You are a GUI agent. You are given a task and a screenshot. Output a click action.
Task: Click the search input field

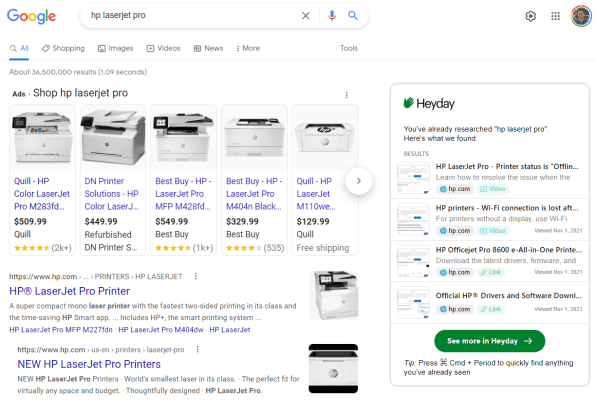coord(192,16)
